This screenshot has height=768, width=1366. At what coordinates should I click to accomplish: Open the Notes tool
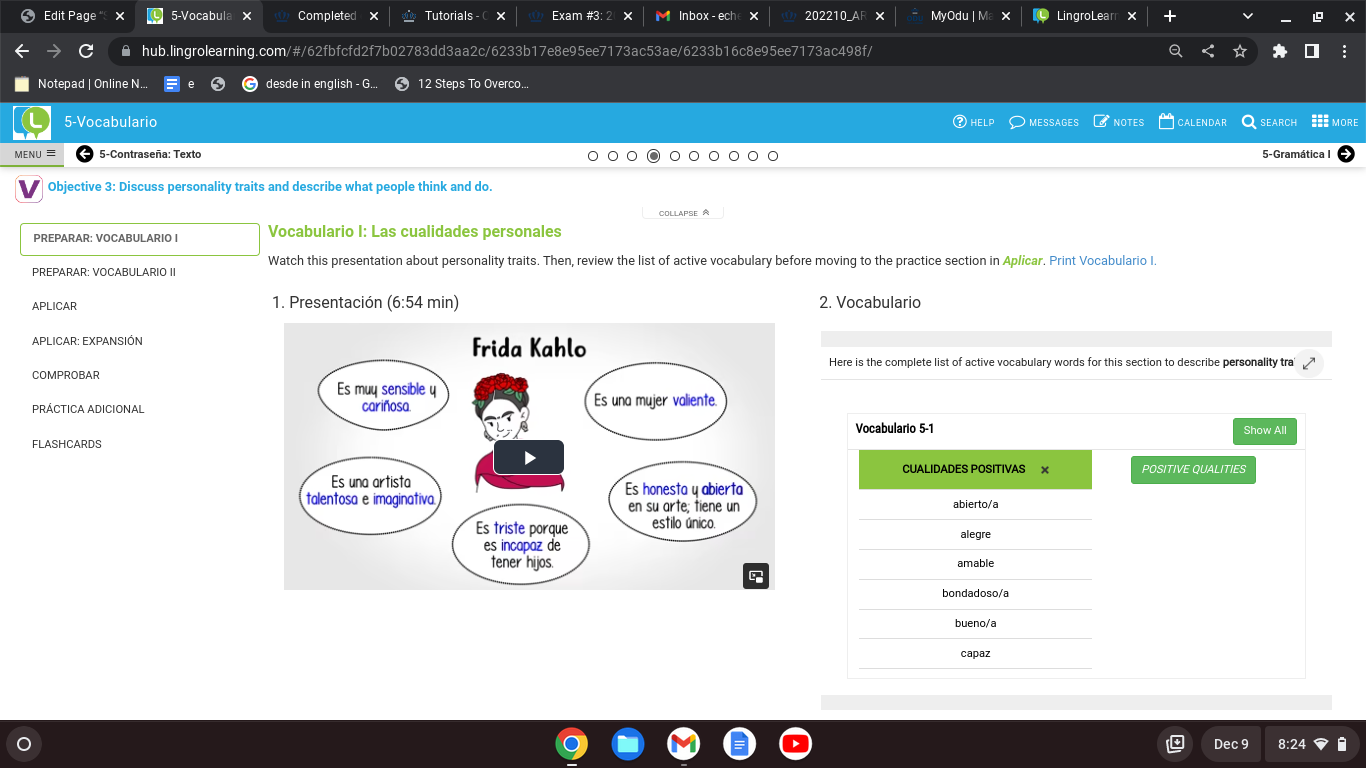(x=1119, y=122)
